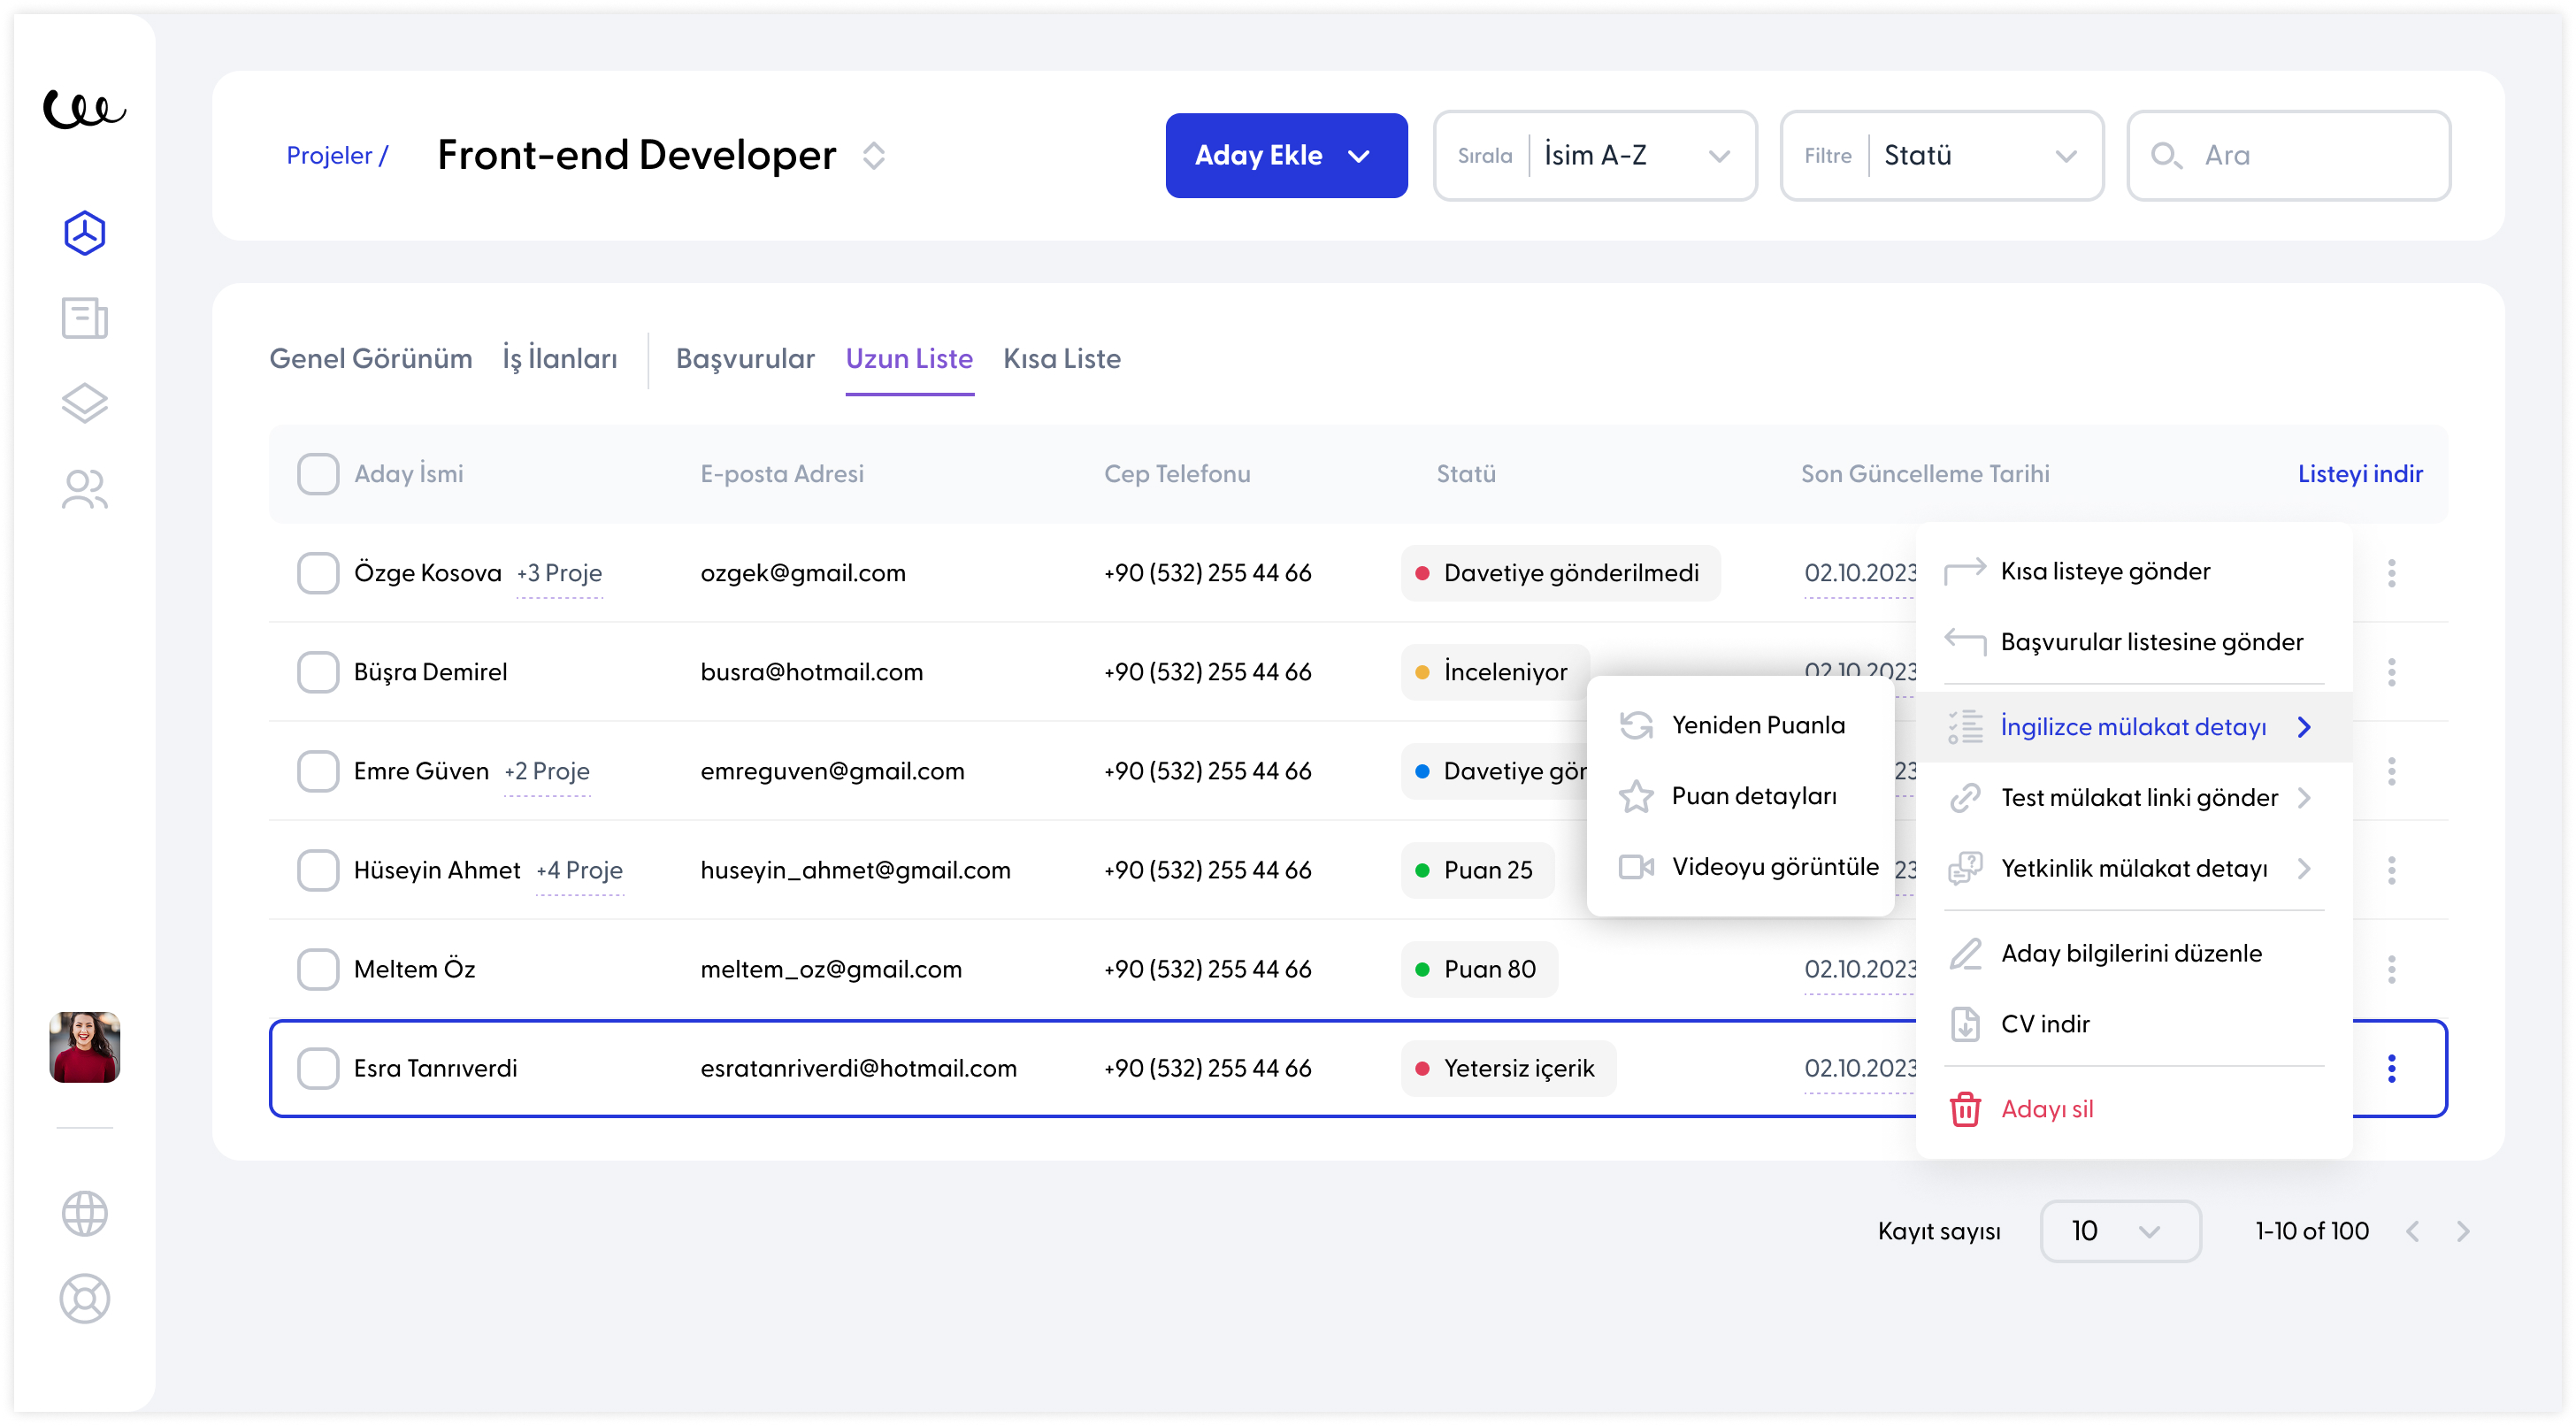Viewport: 2576px width, 1426px height.
Task: Open Emre Güven's +2 Proje link
Action: (x=547, y=771)
